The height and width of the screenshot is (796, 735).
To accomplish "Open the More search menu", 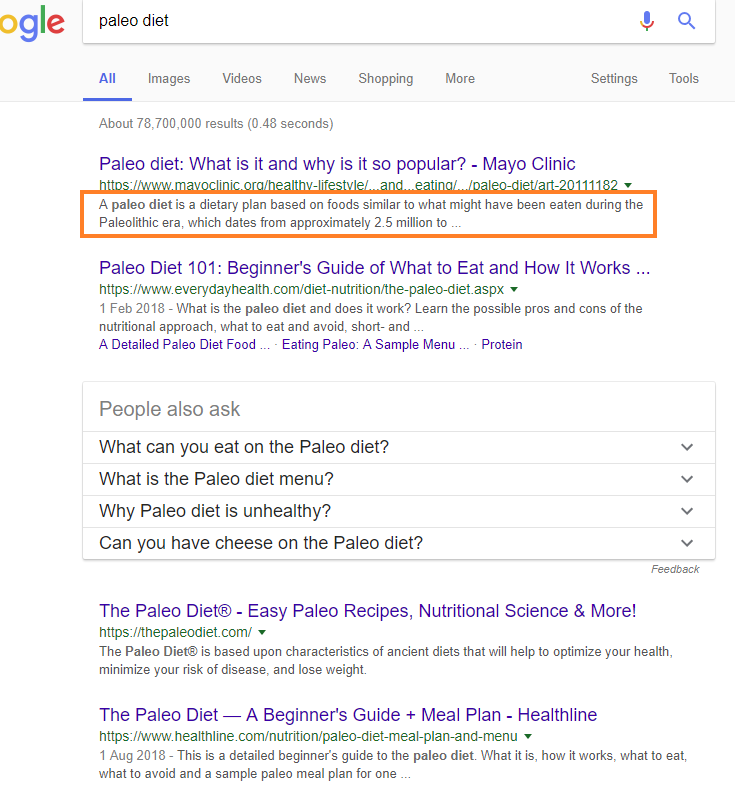I will click(460, 79).
